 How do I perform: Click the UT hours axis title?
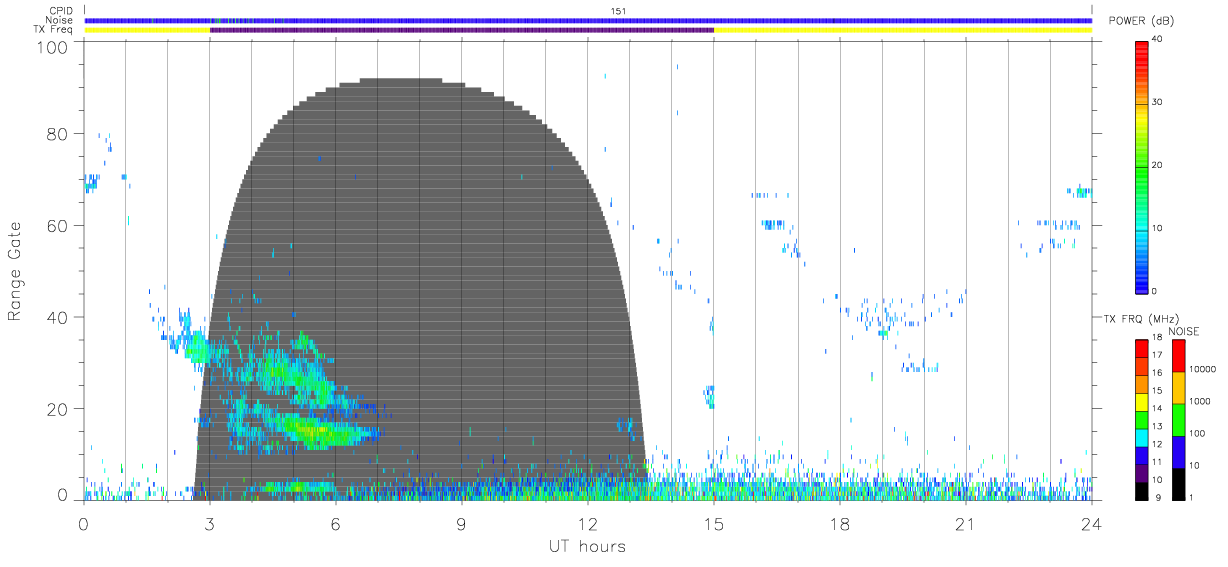pyautogui.click(x=587, y=546)
